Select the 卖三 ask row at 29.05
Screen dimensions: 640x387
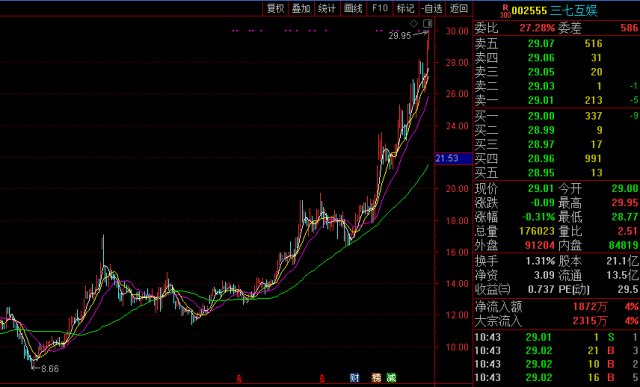click(556, 72)
